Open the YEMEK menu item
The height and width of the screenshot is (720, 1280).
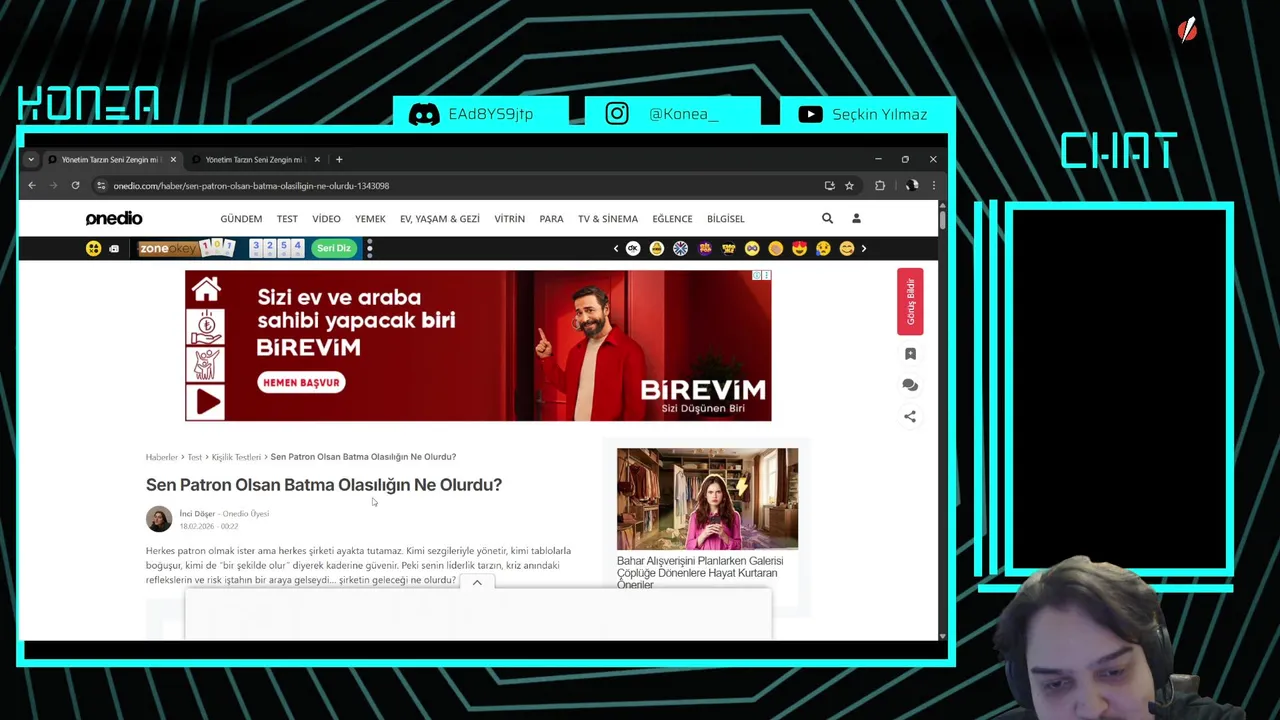(x=370, y=219)
